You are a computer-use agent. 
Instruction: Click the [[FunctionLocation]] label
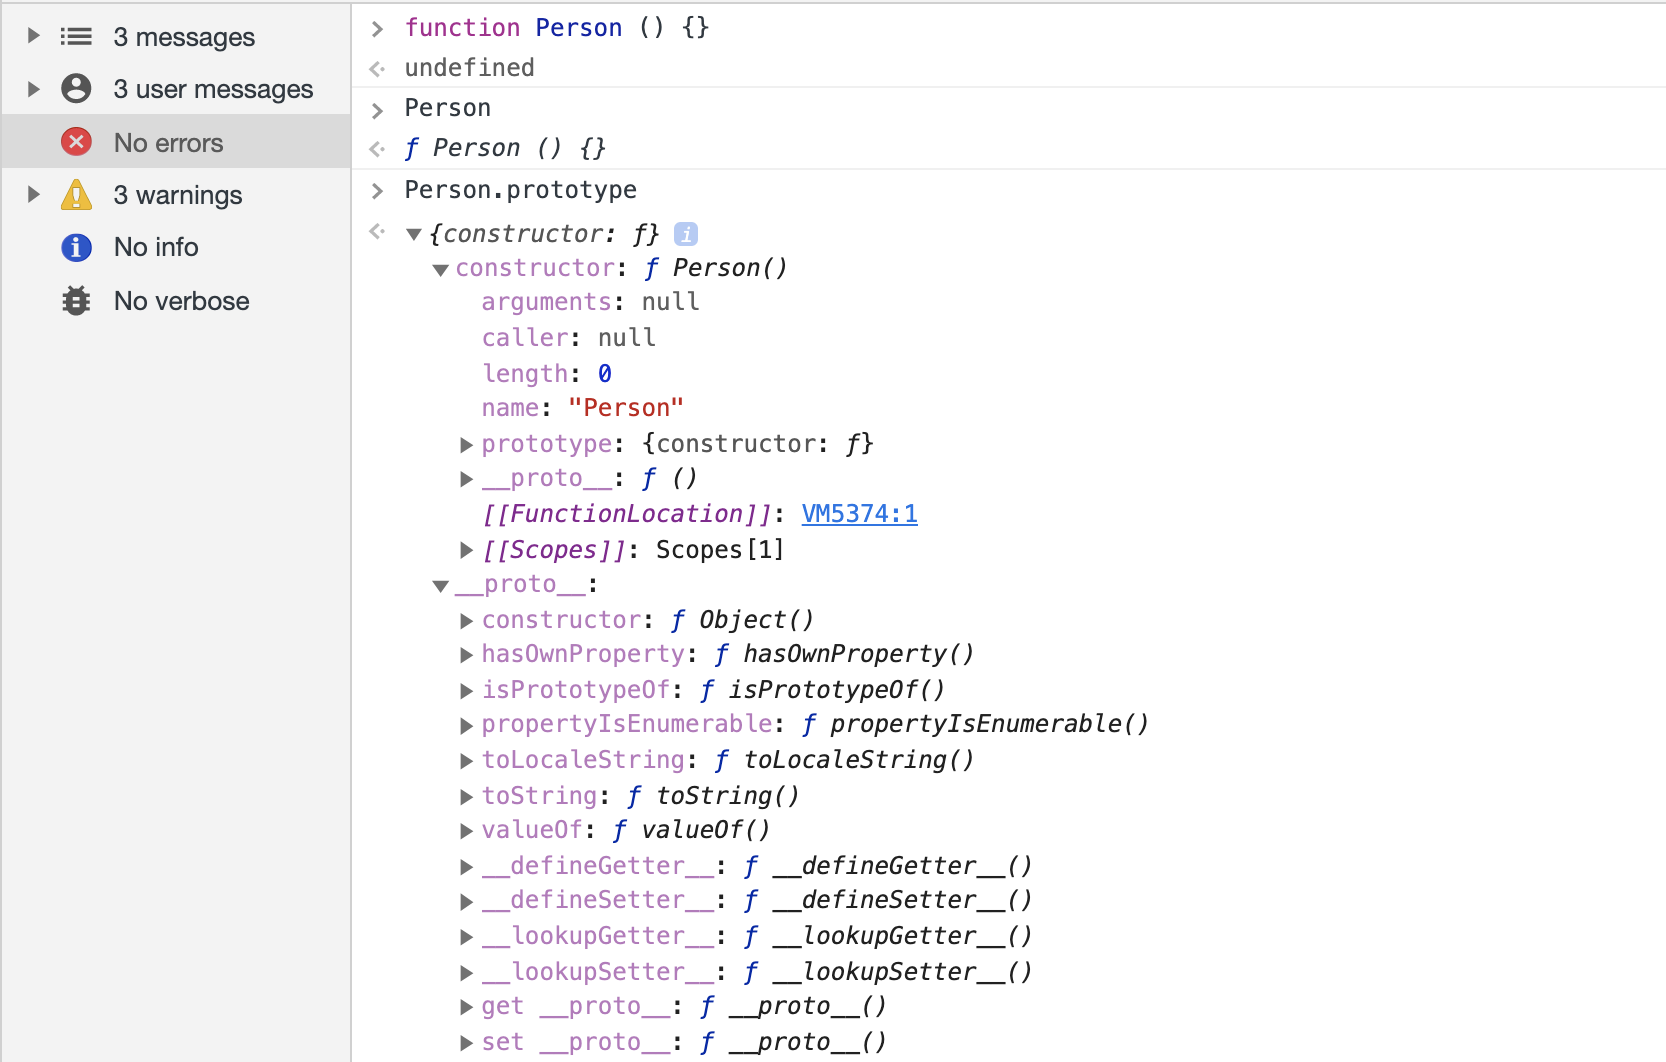click(627, 514)
